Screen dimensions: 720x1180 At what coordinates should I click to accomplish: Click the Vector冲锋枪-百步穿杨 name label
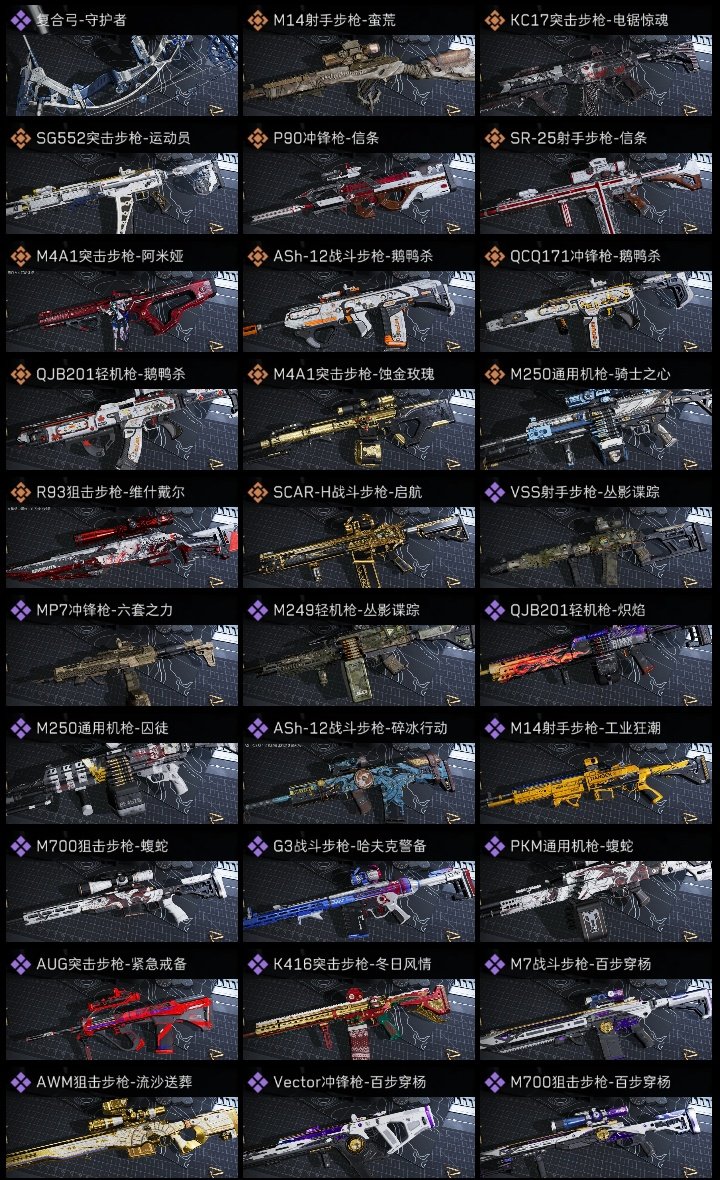[x=349, y=1082]
